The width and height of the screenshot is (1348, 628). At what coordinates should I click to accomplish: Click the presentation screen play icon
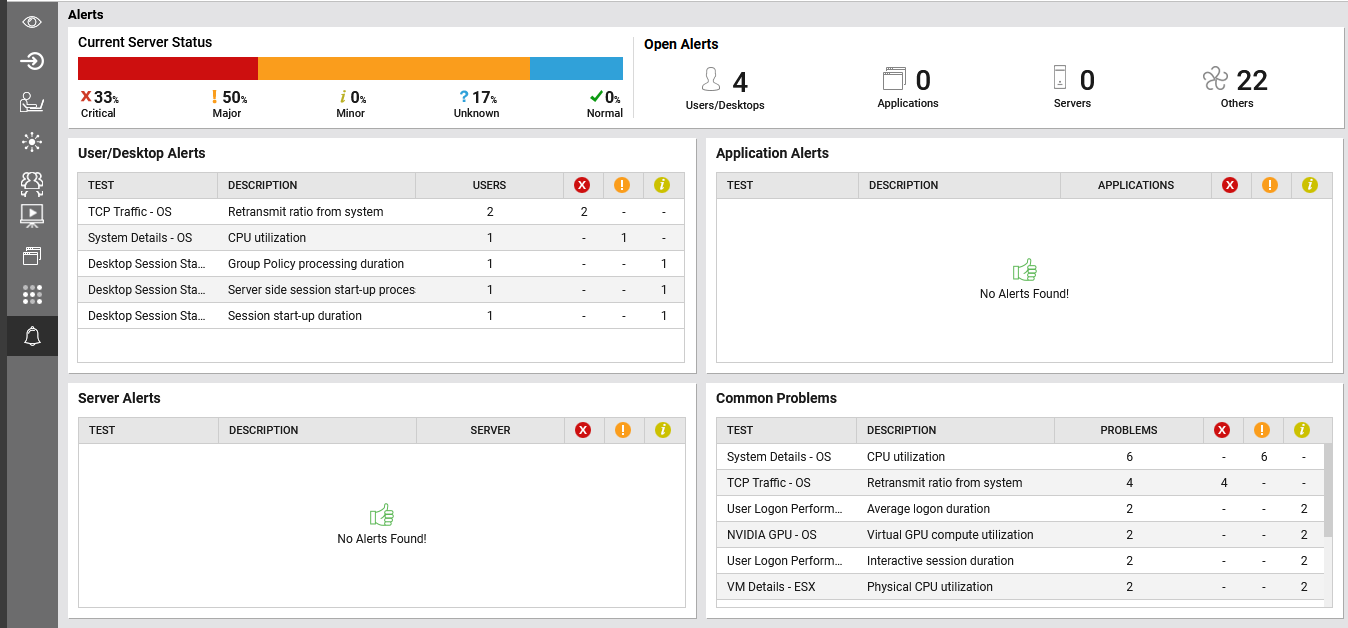coord(32,214)
